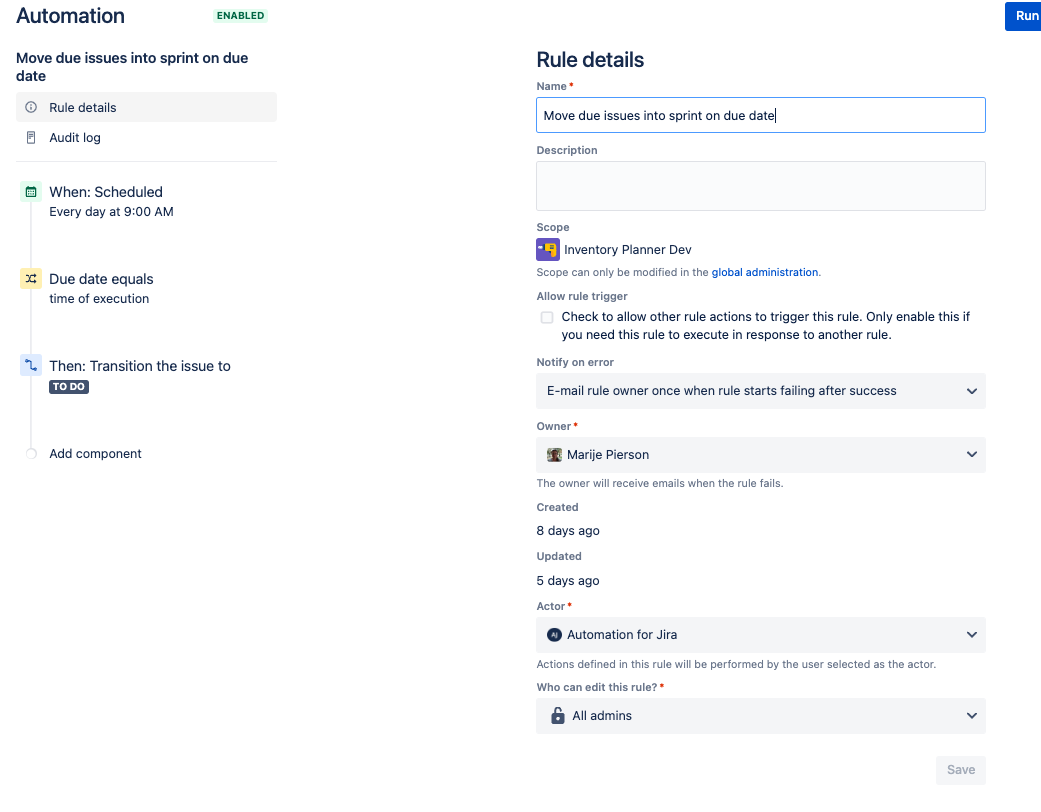Click the Automation for Jira robot icon

[x=555, y=634]
